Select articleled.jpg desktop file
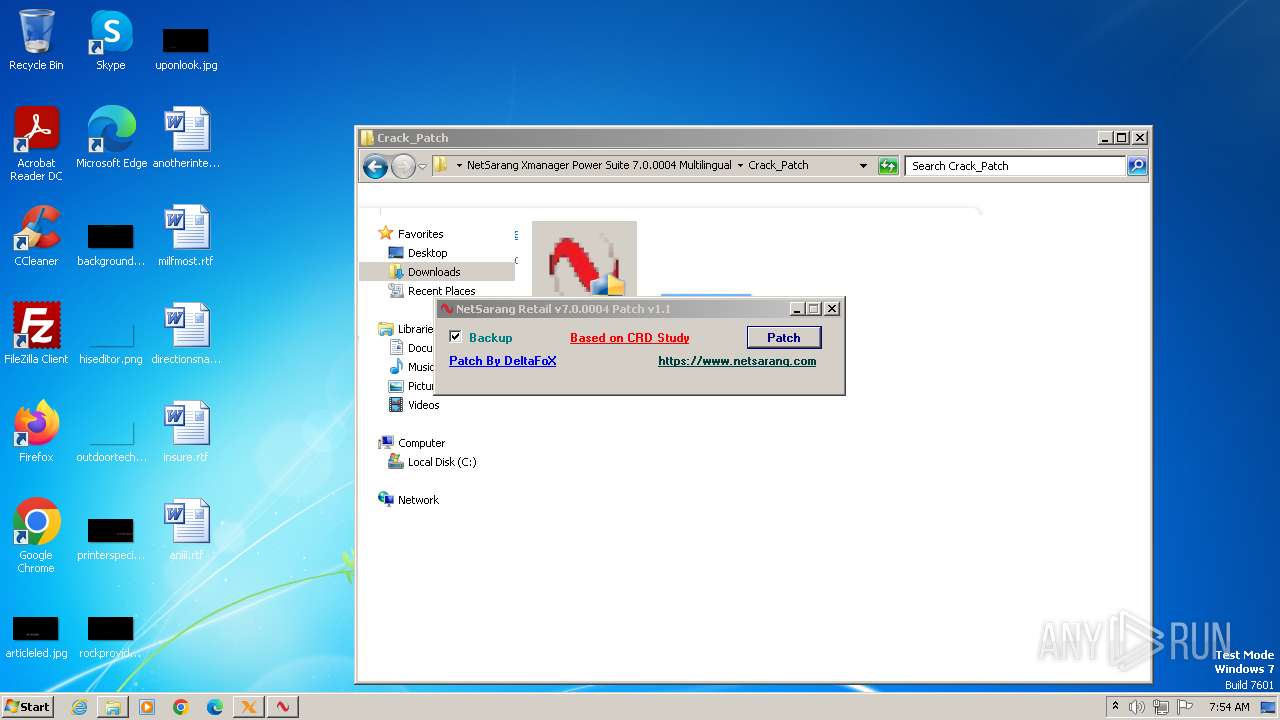1280x720 pixels. click(x=36, y=638)
